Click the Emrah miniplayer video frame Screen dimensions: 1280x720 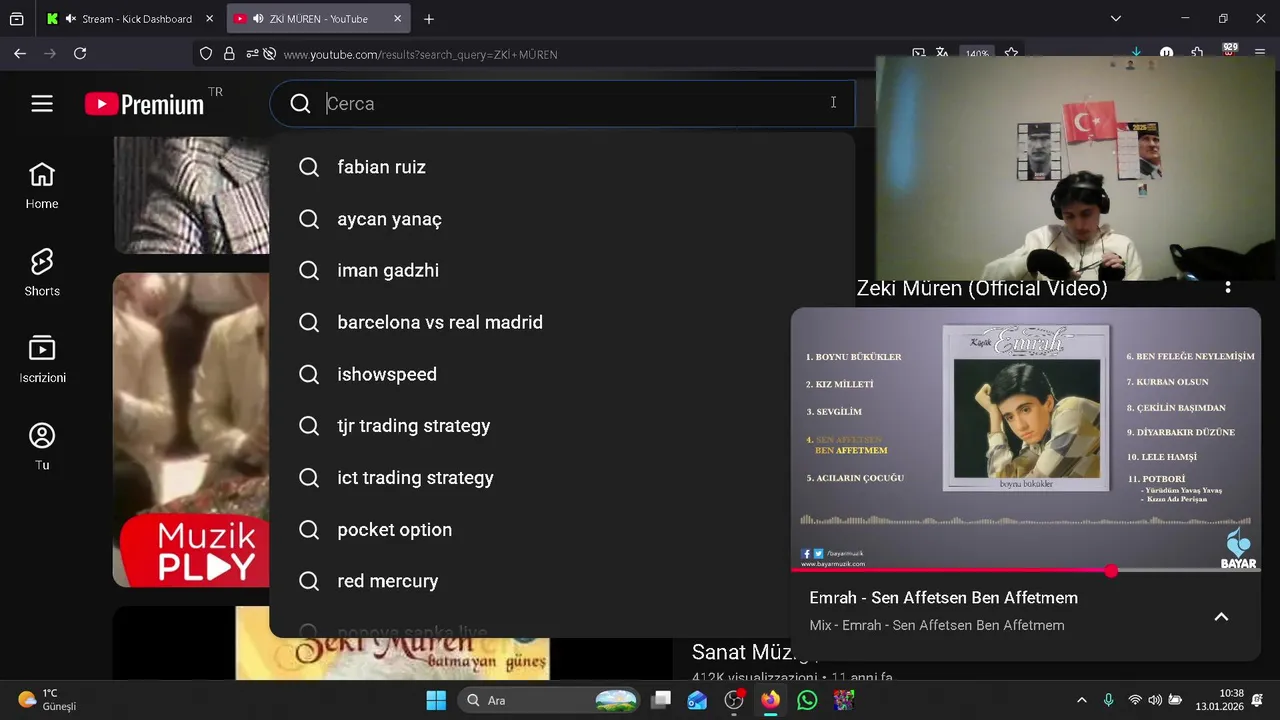(1026, 439)
